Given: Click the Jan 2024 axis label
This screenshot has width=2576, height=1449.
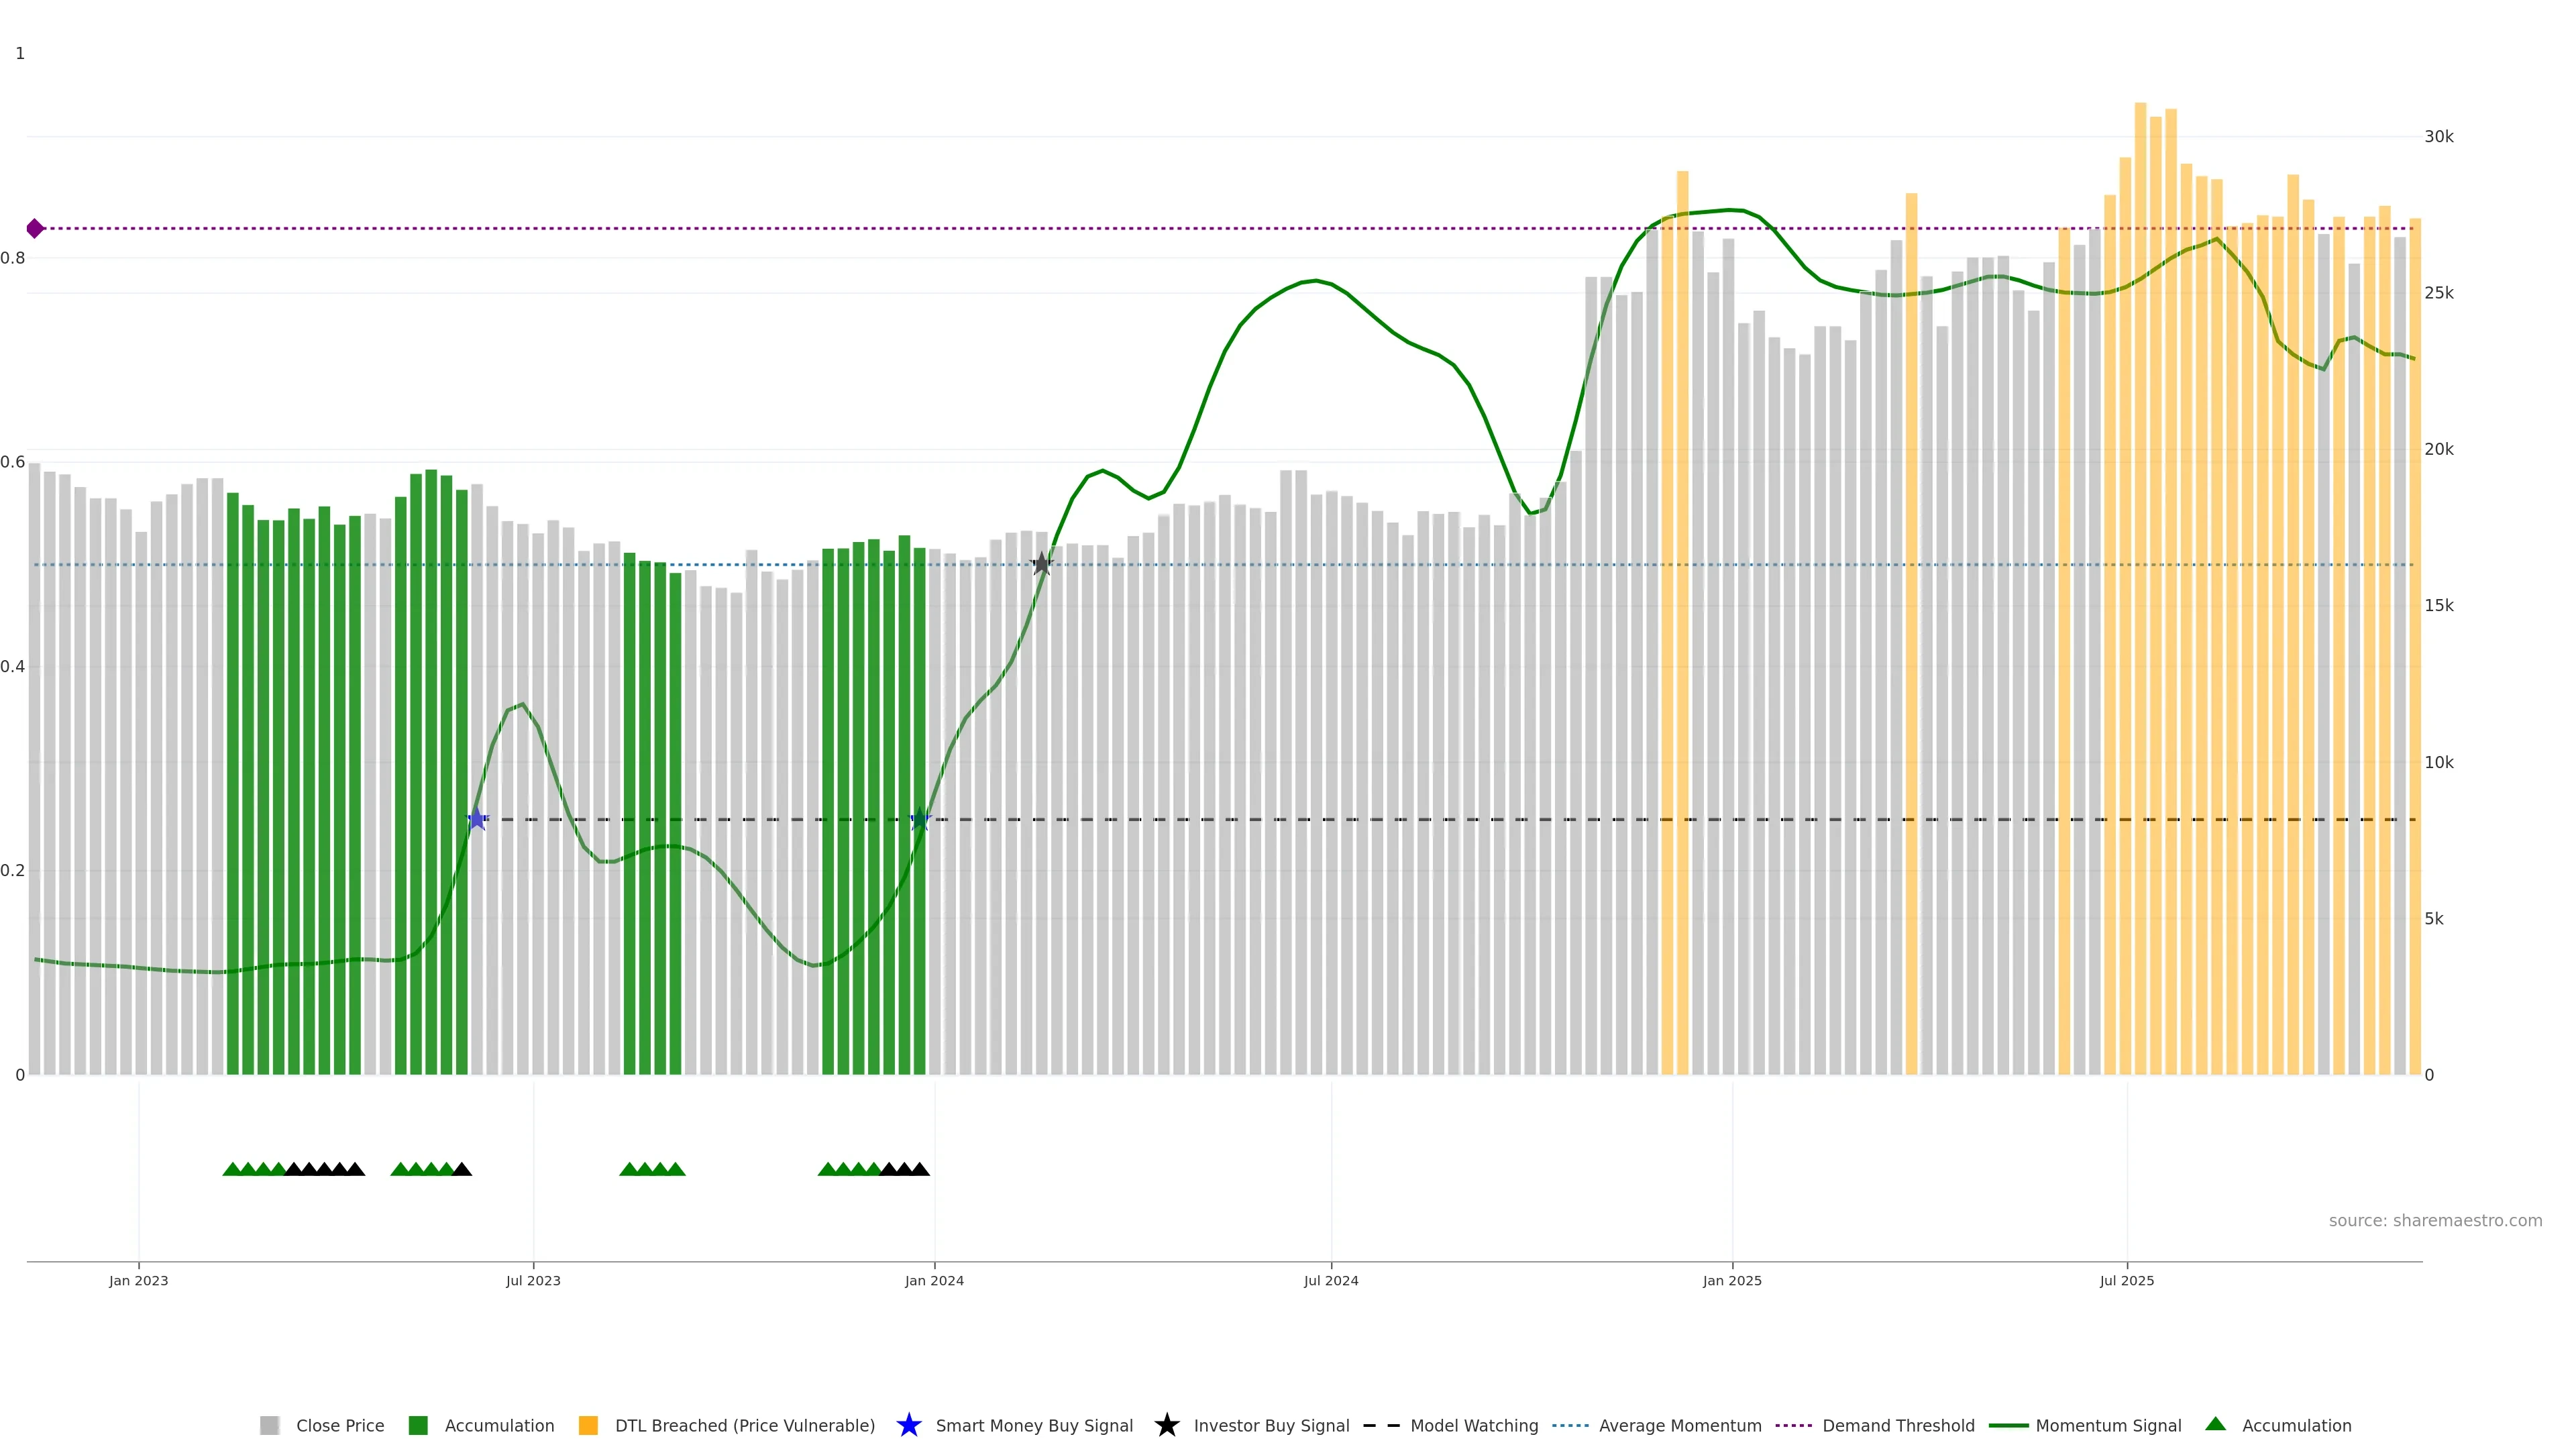Looking at the screenshot, I should [934, 1280].
